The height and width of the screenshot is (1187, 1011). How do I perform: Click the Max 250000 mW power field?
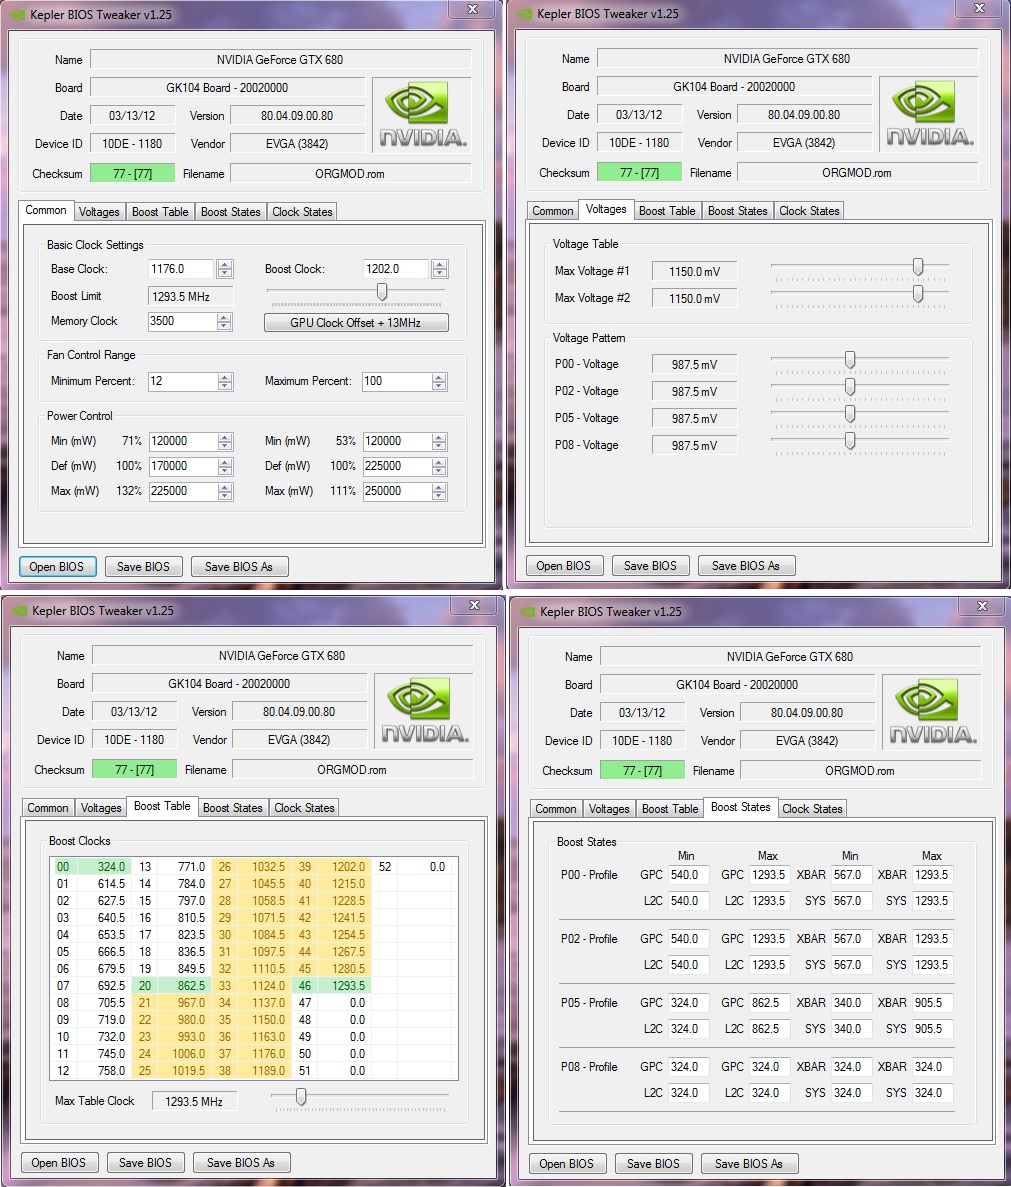click(x=397, y=491)
